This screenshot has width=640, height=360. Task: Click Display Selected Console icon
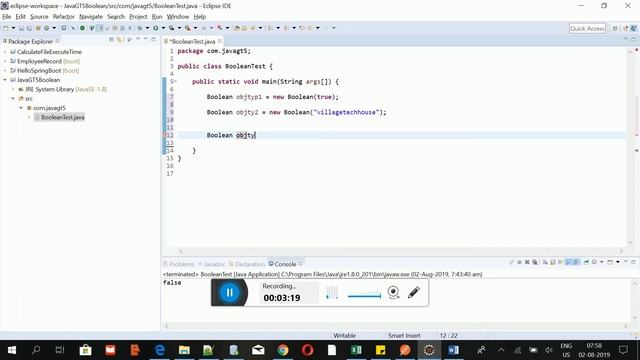594,262
